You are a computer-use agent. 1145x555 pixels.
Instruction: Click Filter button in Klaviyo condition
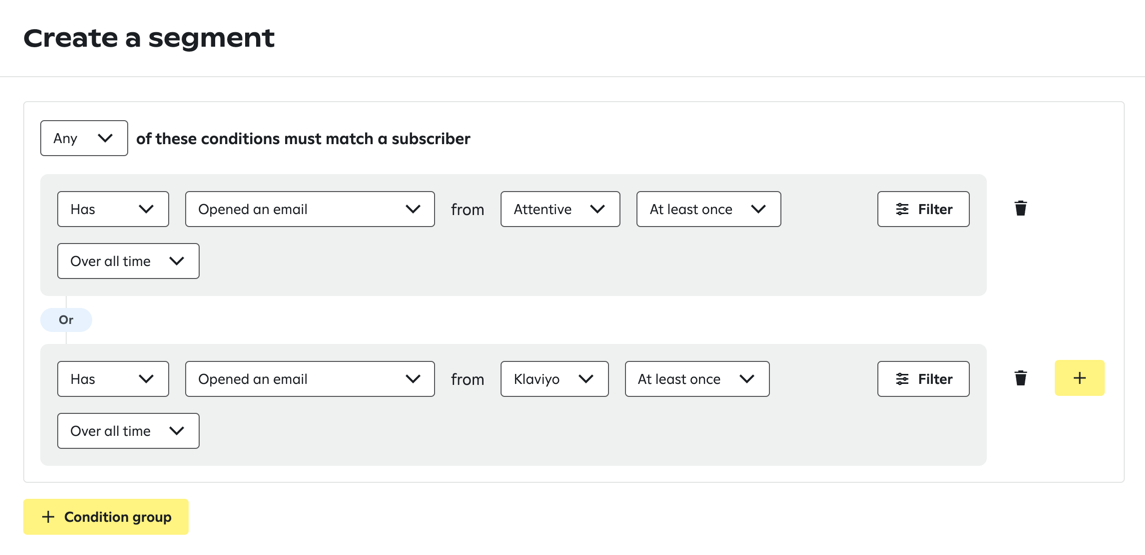923,379
